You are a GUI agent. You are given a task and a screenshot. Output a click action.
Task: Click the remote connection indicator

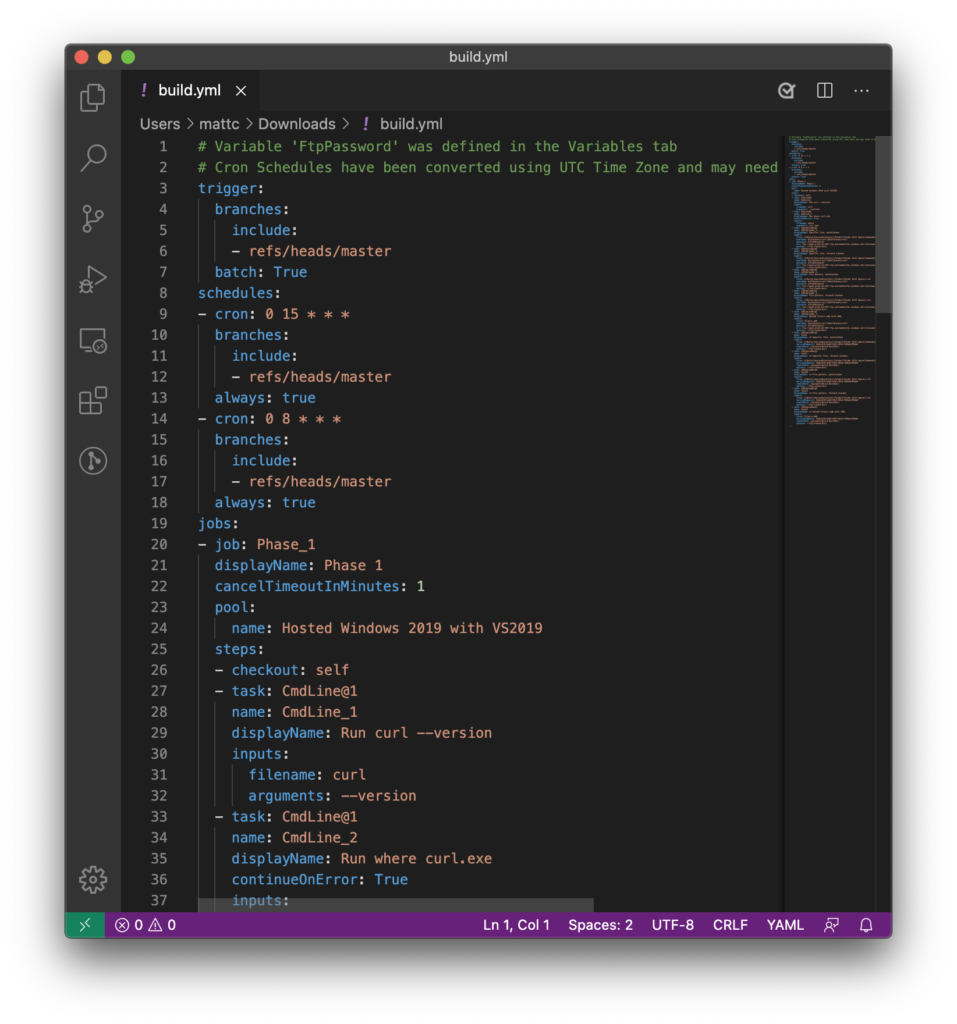tap(84, 925)
